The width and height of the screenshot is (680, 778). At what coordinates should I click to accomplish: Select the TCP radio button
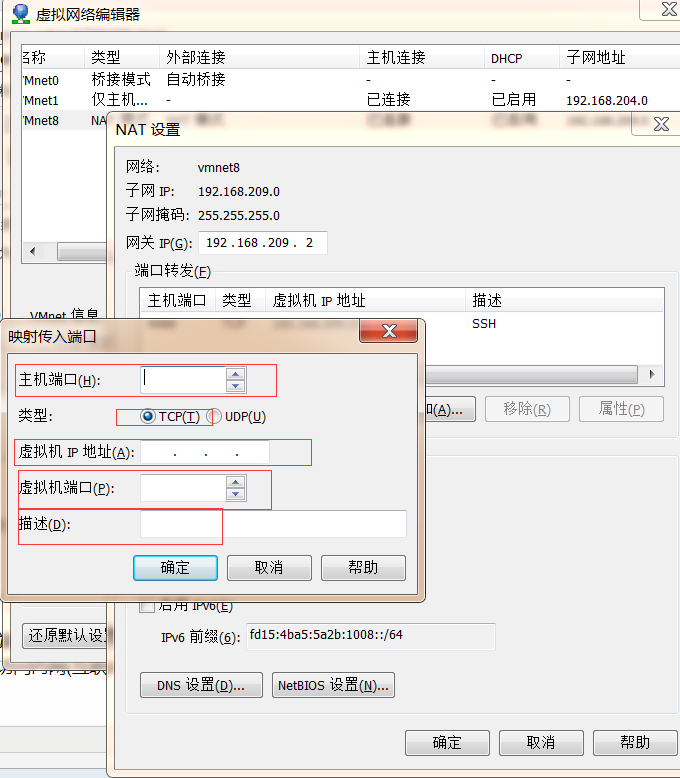point(147,416)
